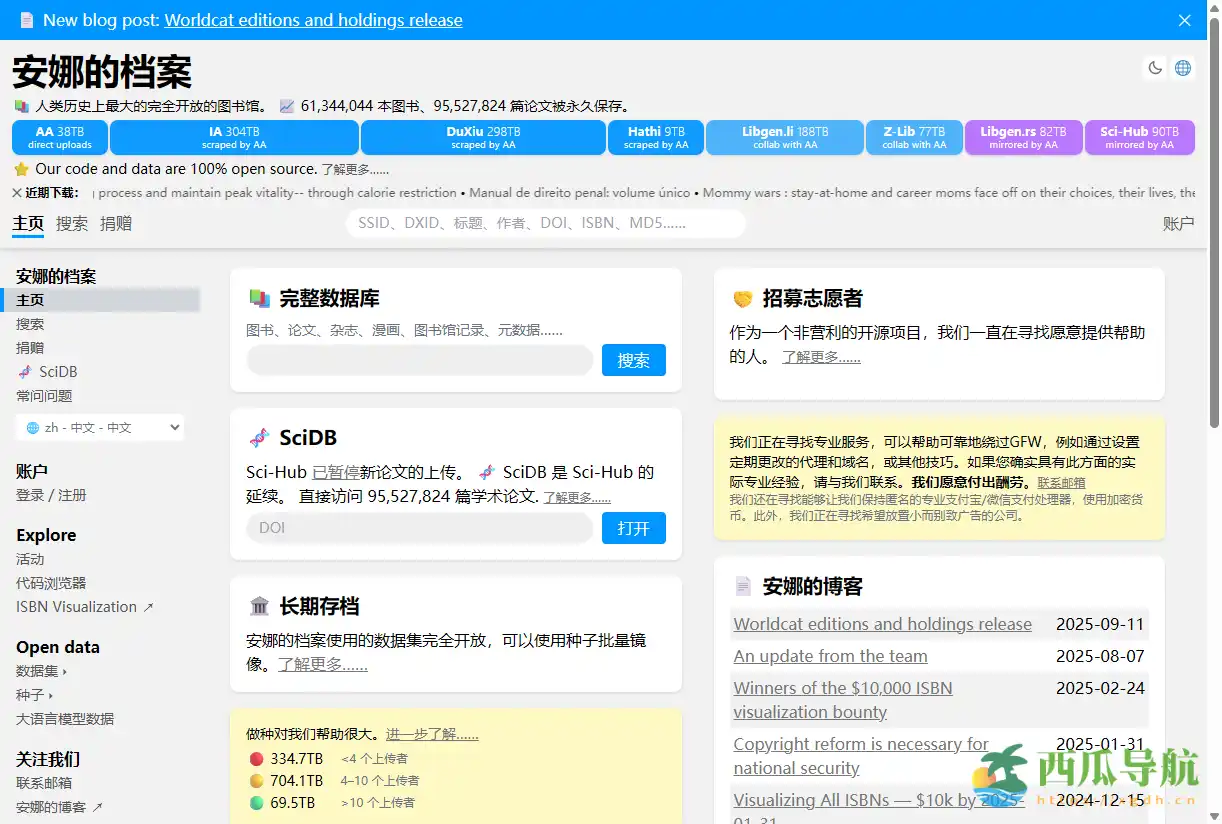1222x824 pixels.
Task: Select the AA 38TB direct uploads badge
Action: [59, 137]
